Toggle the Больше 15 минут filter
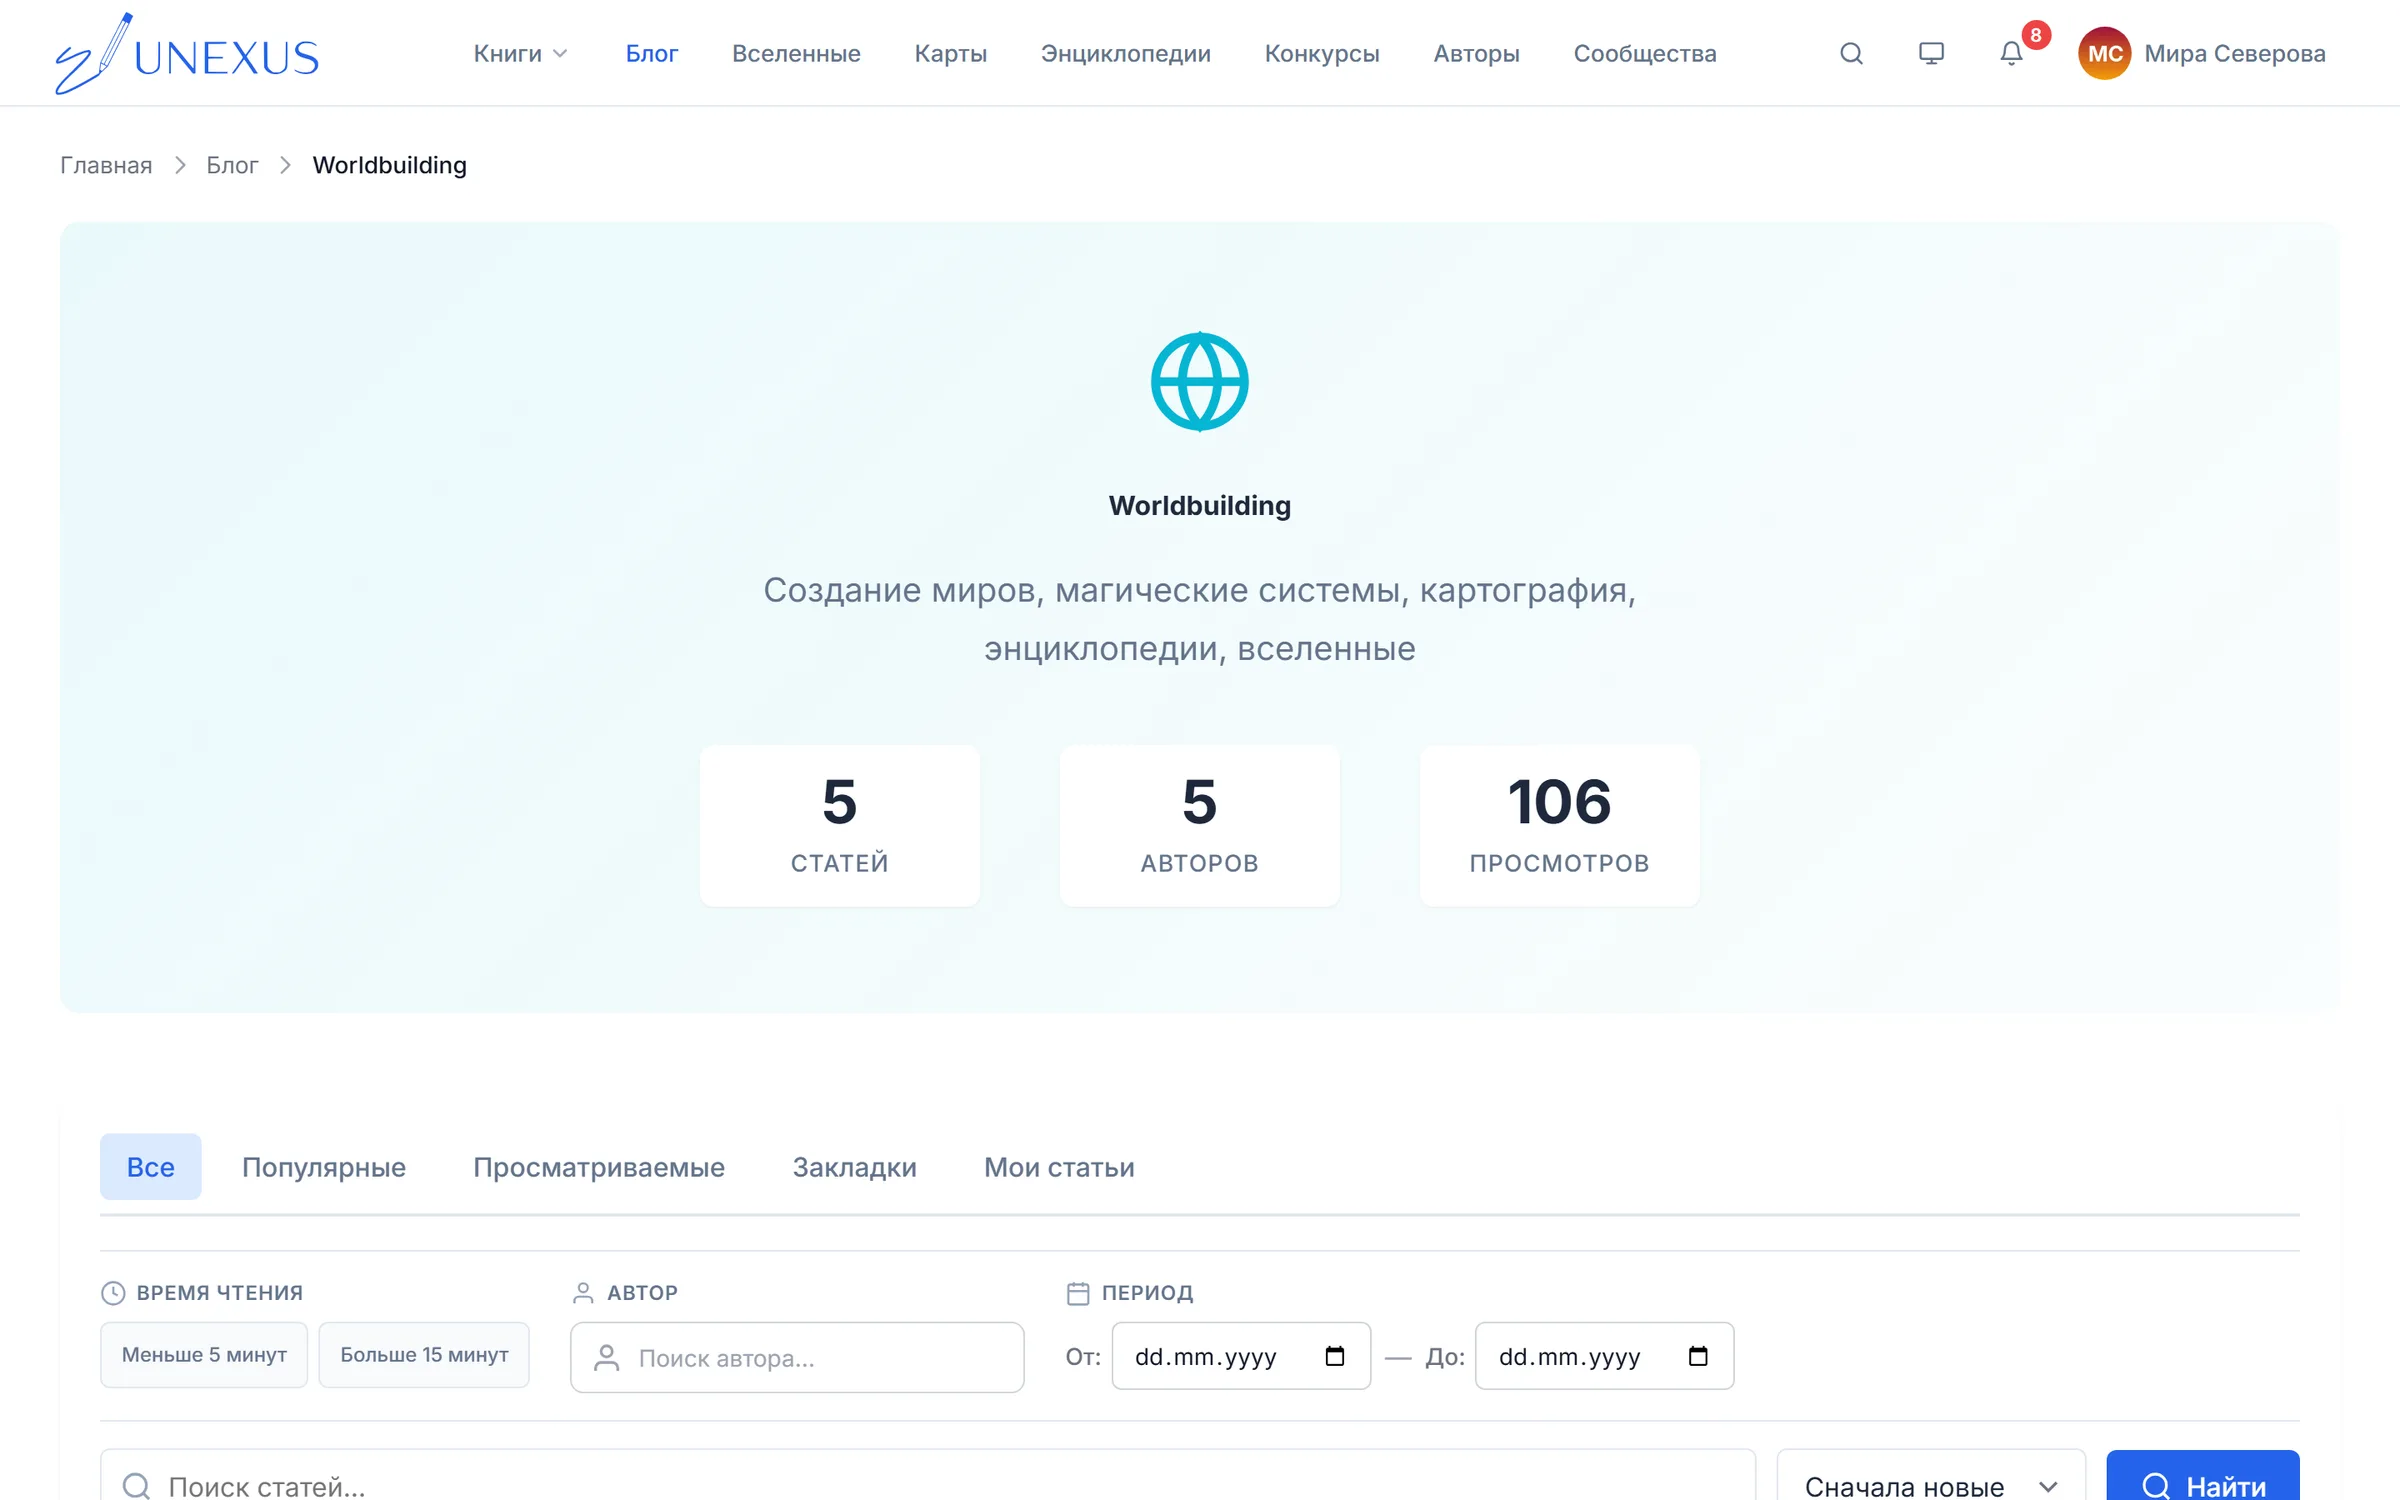The height and width of the screenshot is (1500, 2400). tap(424, 1355)
